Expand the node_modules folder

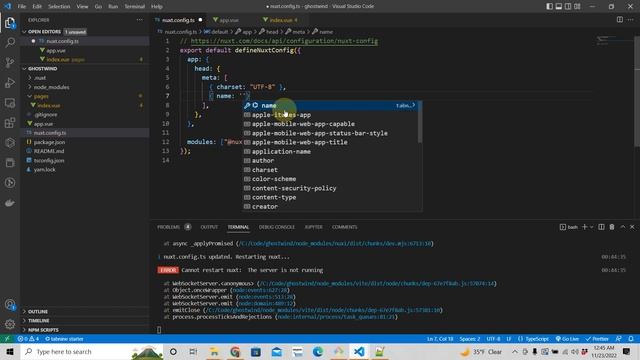(51, 87)
